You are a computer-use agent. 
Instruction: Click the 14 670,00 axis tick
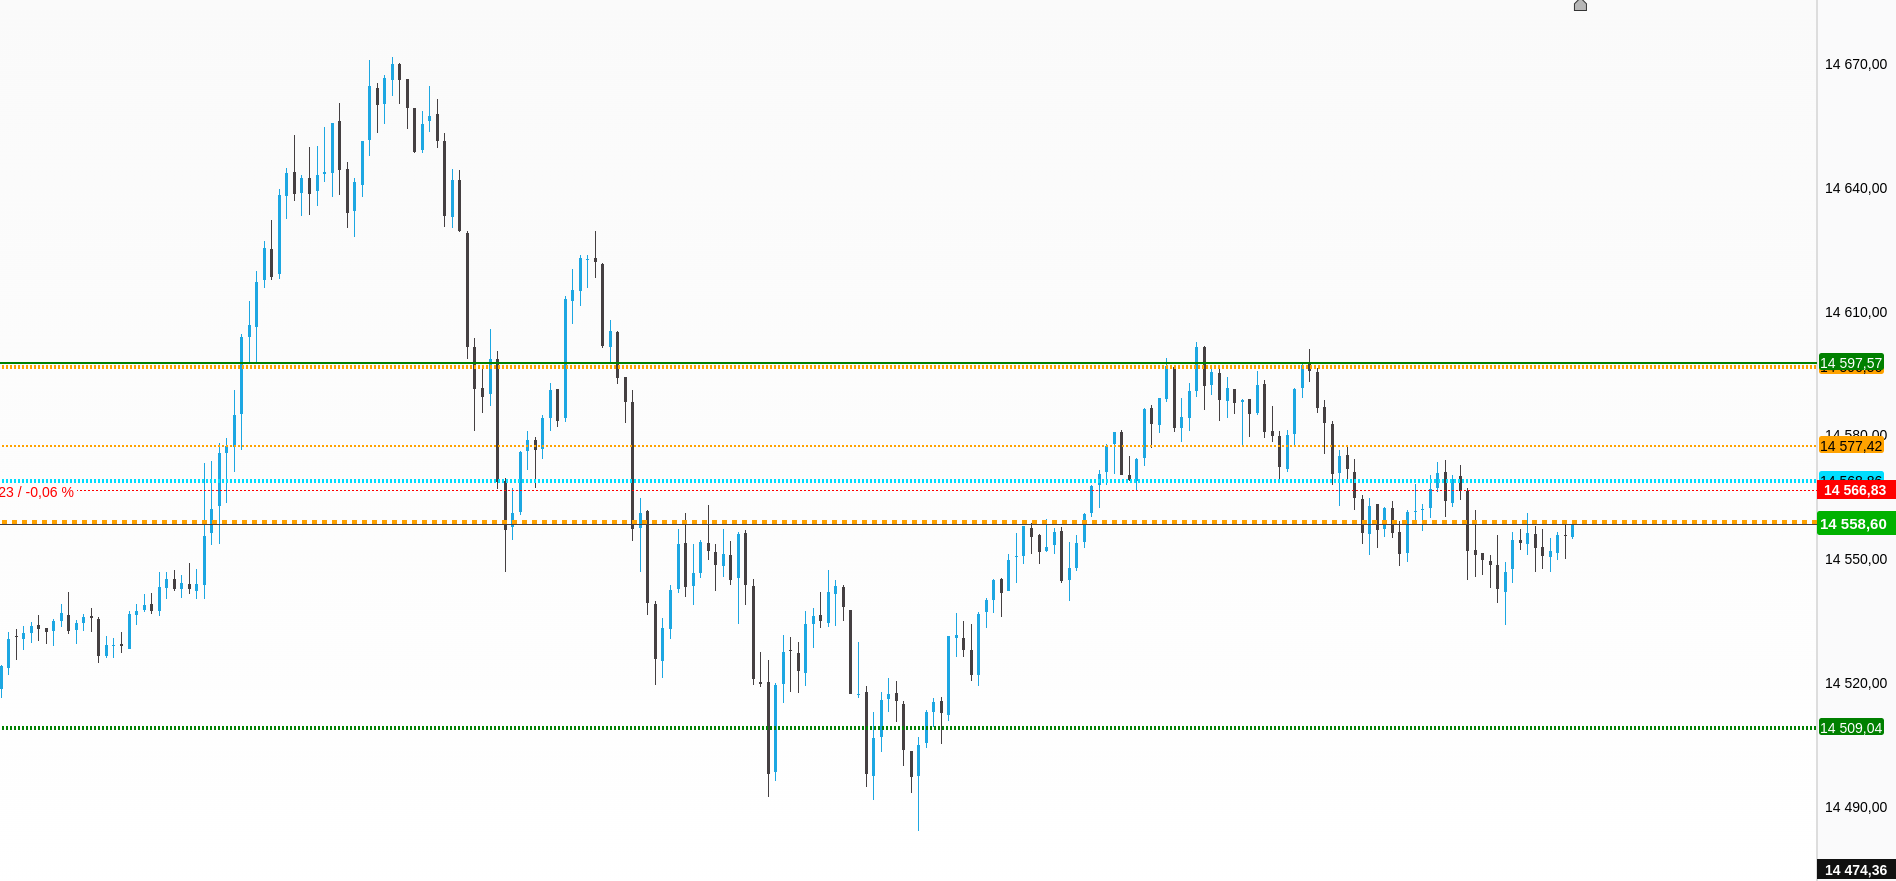pyautogui.click(x=1855, y=64)
